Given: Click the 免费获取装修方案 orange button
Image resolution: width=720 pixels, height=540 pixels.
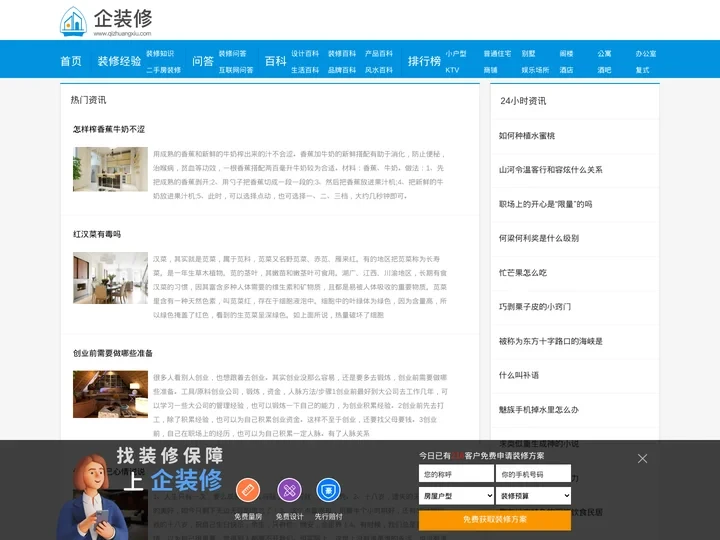Looking at the screenshot, I should point(495,519).
